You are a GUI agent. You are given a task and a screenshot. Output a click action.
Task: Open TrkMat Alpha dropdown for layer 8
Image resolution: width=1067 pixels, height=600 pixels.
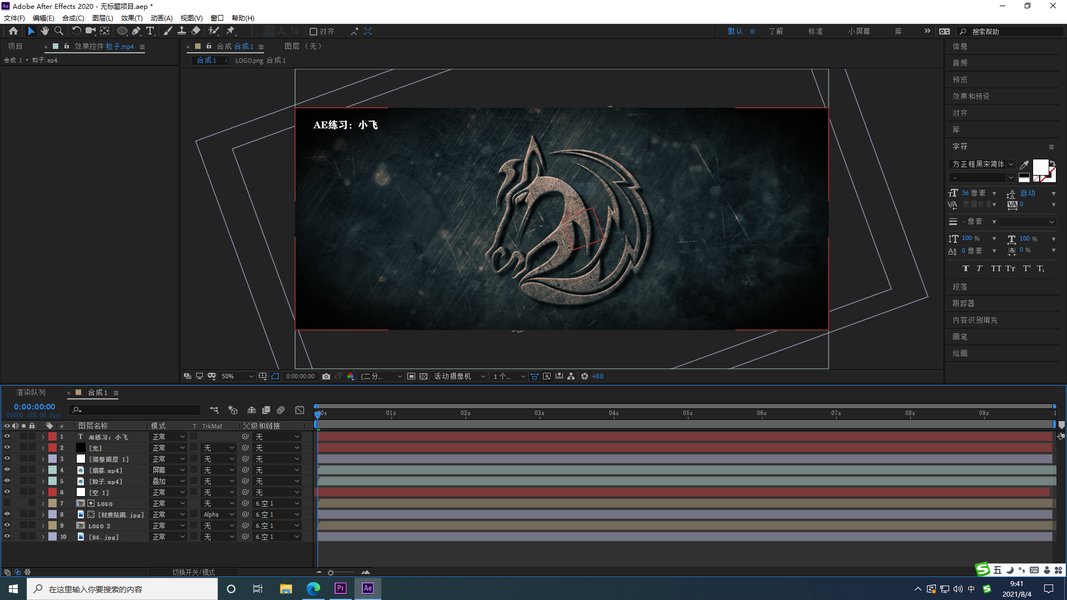(218, 514)
